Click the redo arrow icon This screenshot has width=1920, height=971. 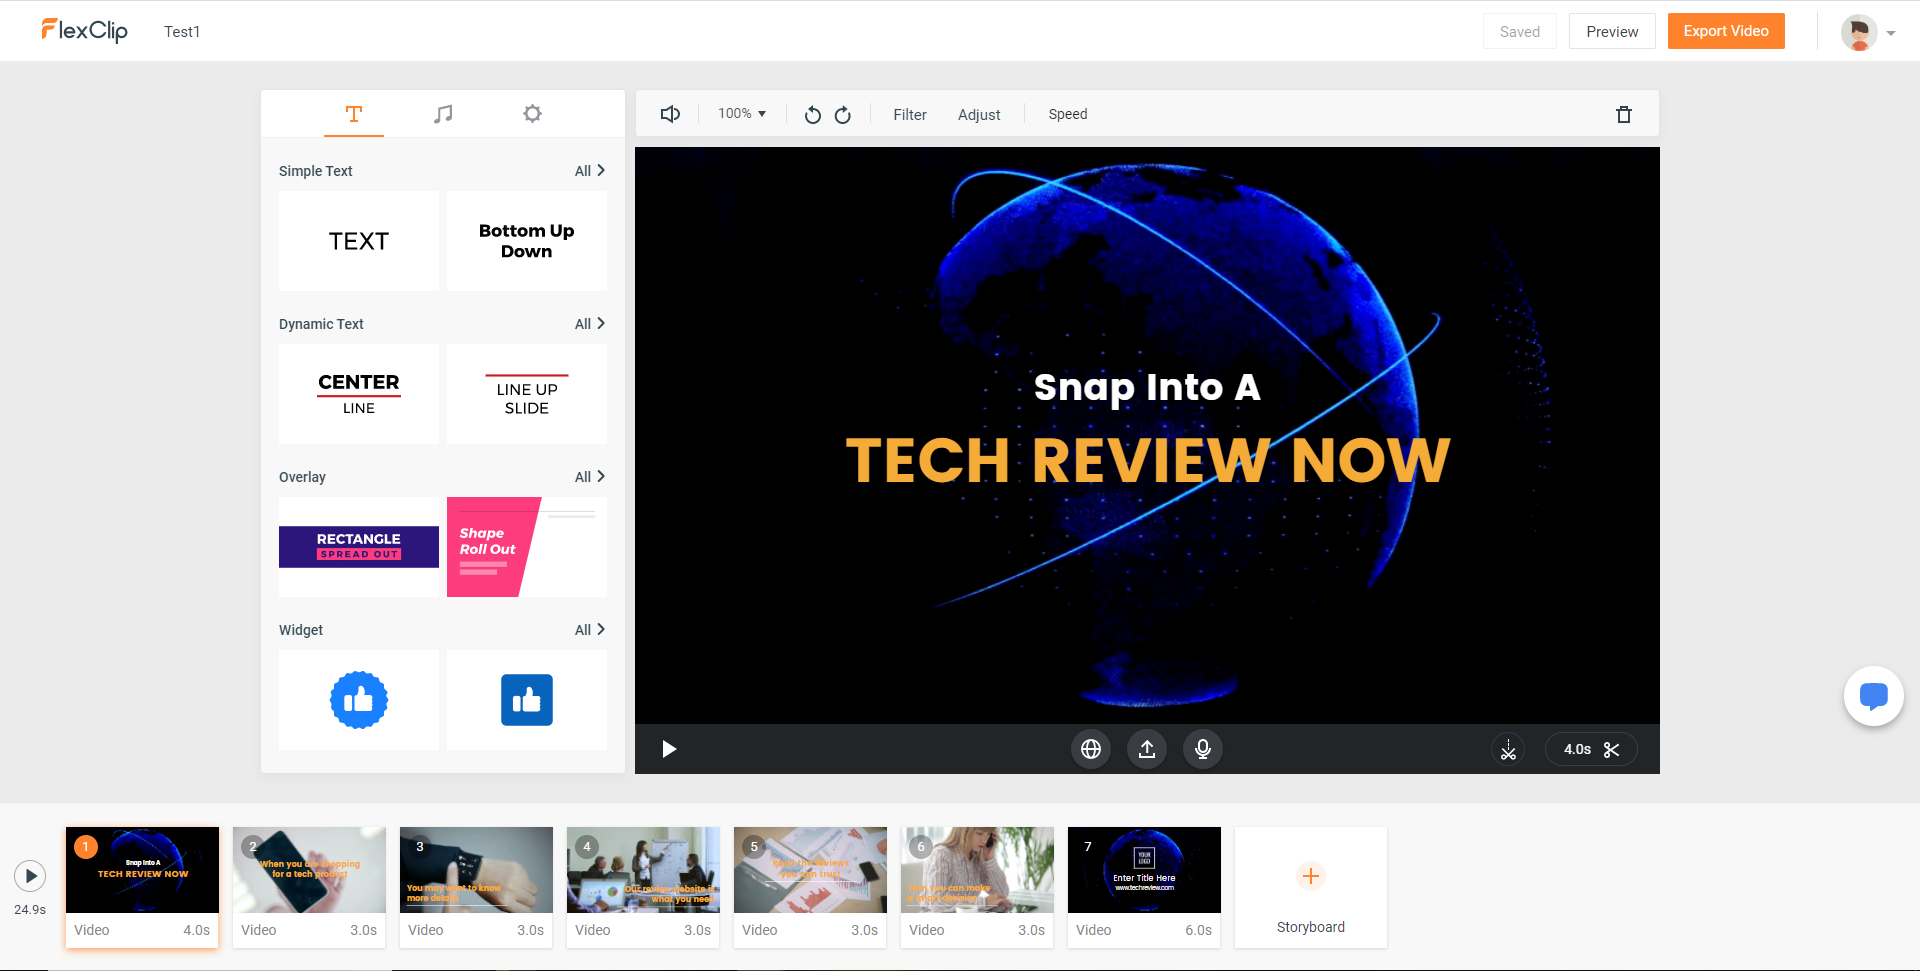(843, 115)
